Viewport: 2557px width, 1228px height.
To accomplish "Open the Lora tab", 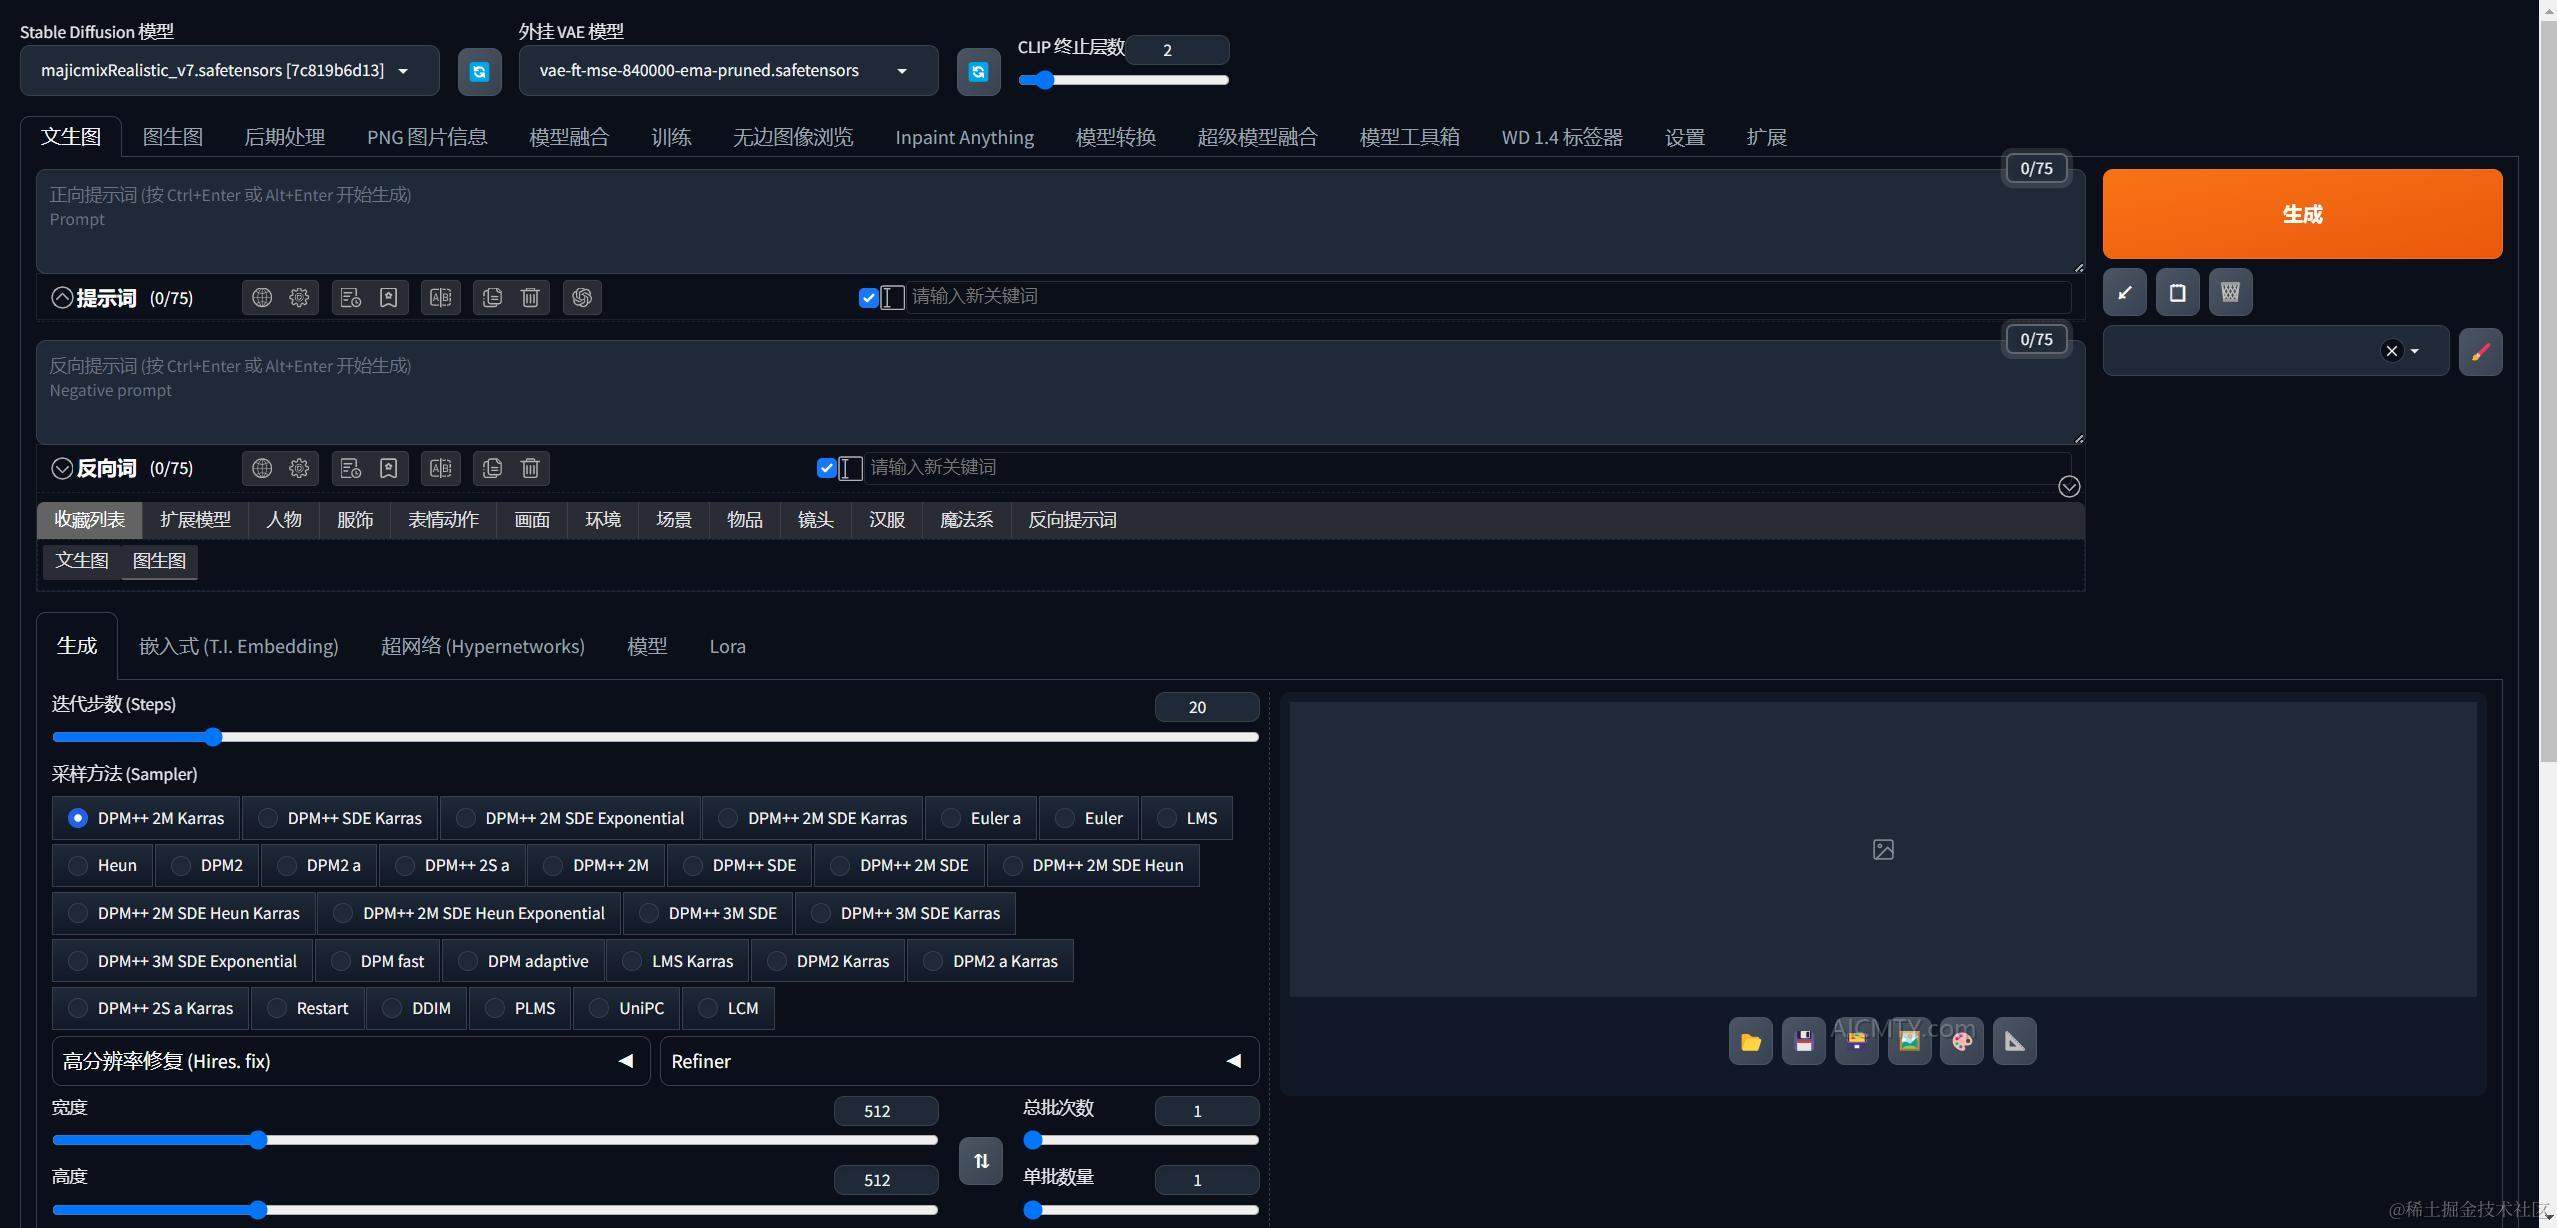I will (x=727, y=646).
